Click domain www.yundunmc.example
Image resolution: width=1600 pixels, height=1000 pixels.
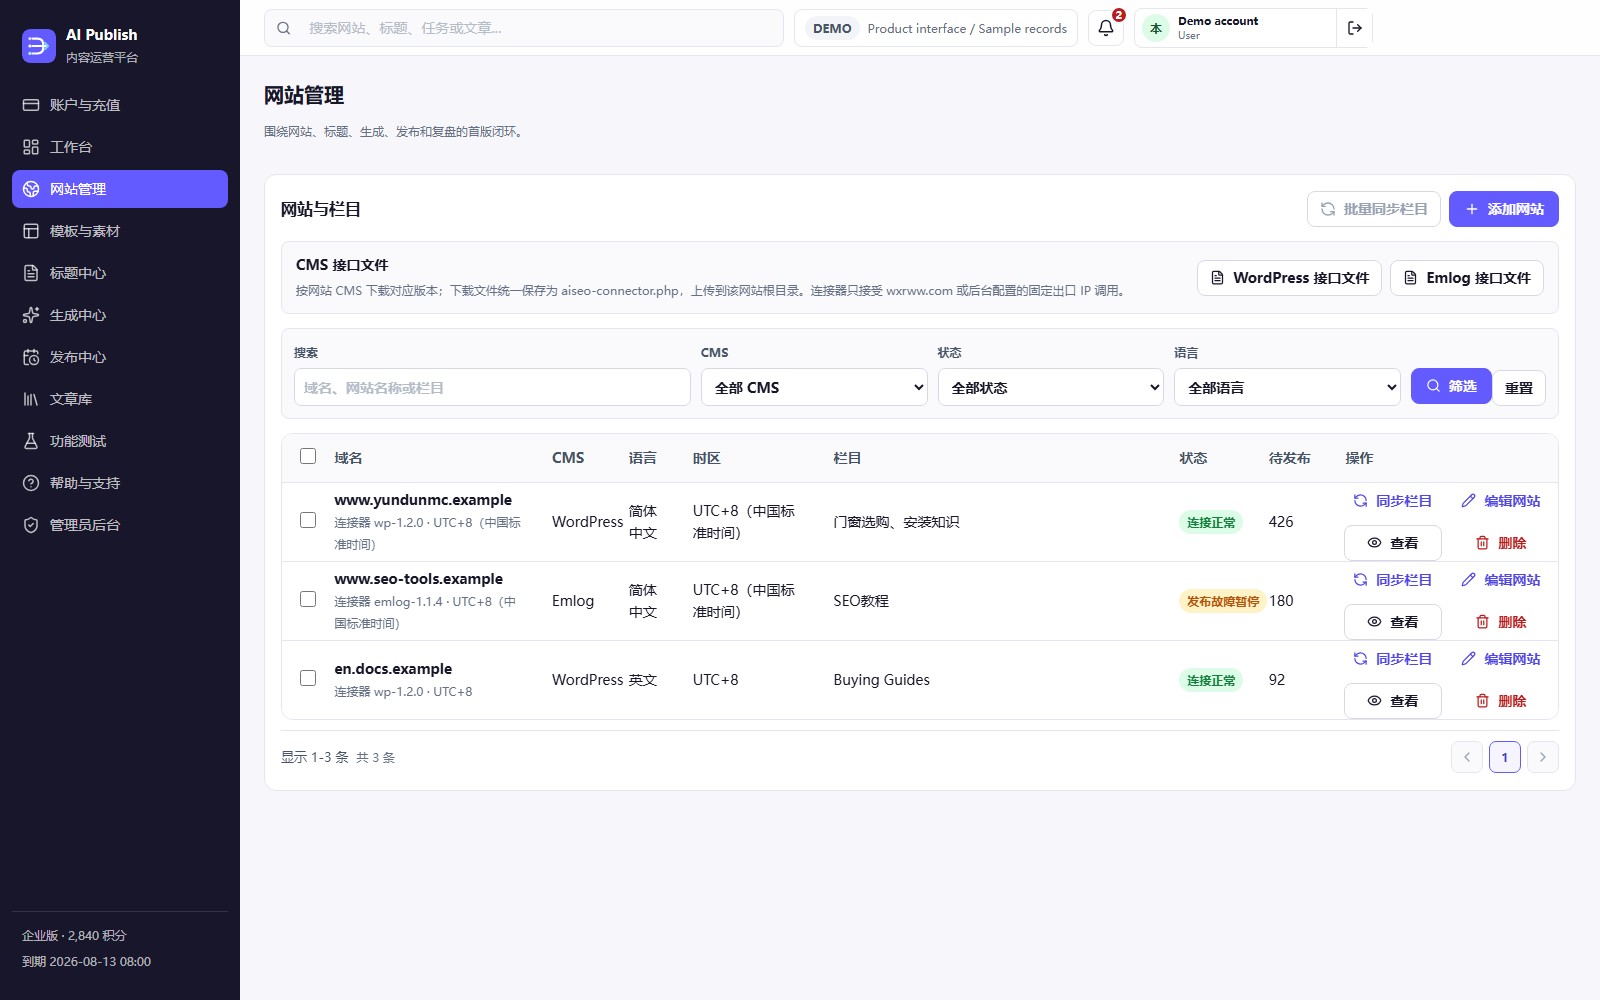[423, 500]
